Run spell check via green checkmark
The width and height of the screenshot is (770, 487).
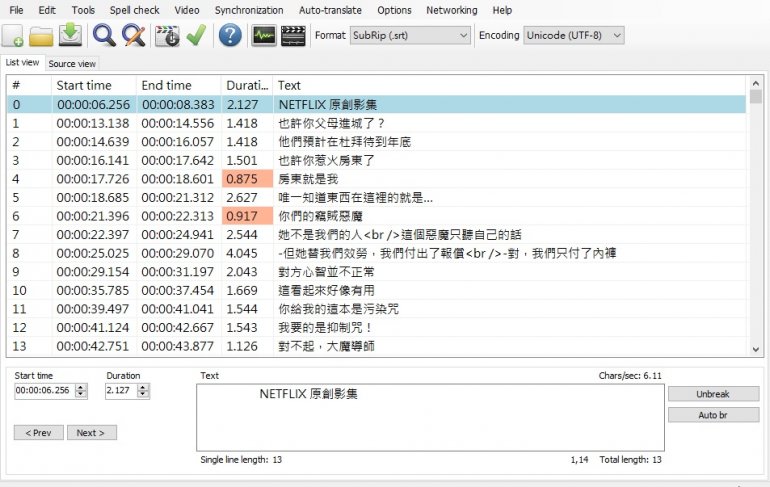[x=196, y=35]
